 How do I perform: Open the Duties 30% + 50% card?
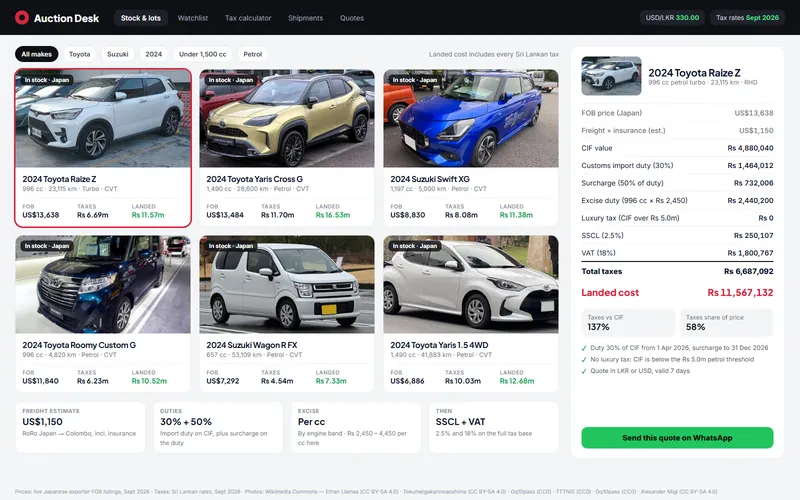[218, 427]
